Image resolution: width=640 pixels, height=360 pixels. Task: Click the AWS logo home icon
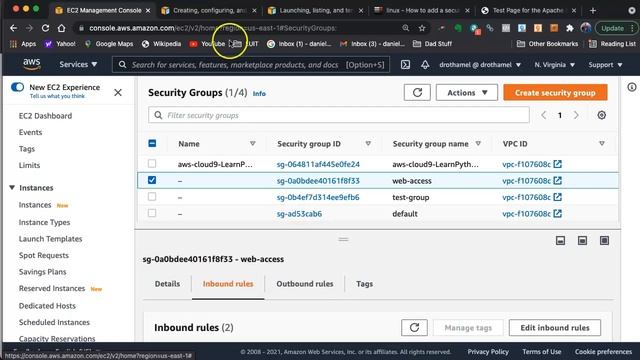pyautogui.click(x=31, y=64)
